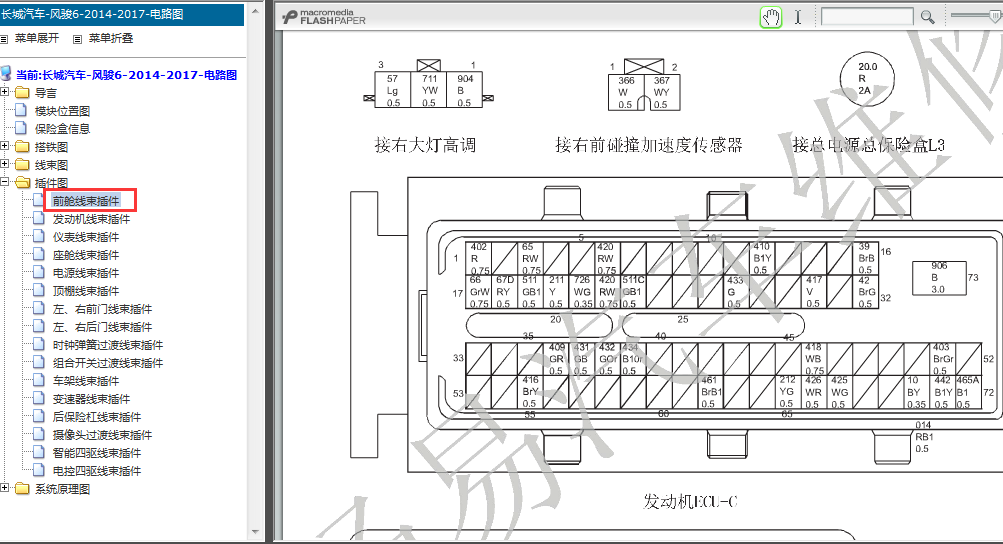Click the FlashPaper search text field

coord(867,17)
